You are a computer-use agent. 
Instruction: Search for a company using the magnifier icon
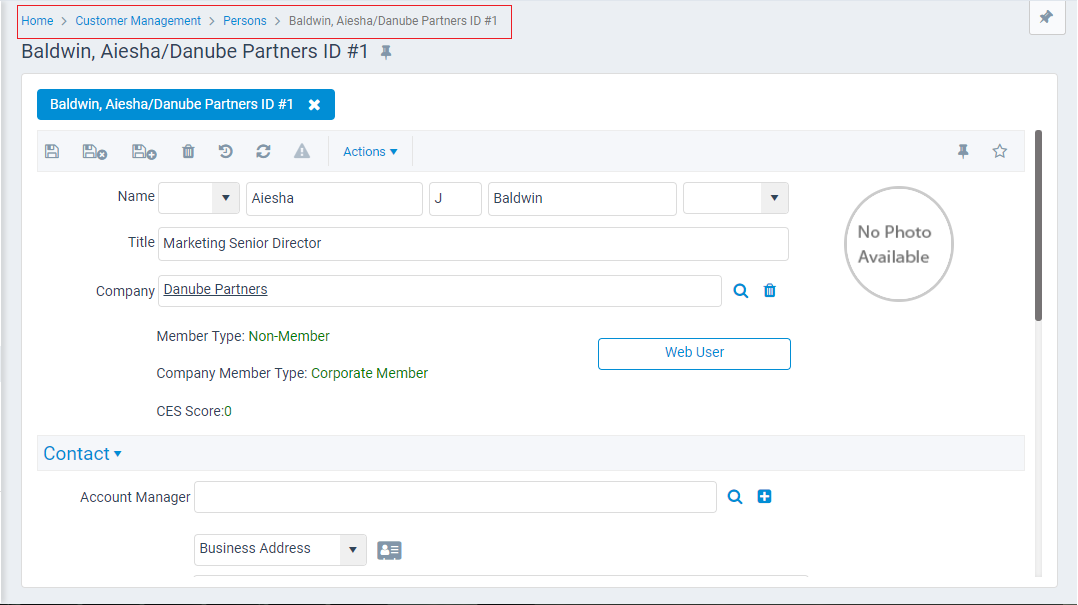(740, 290)
